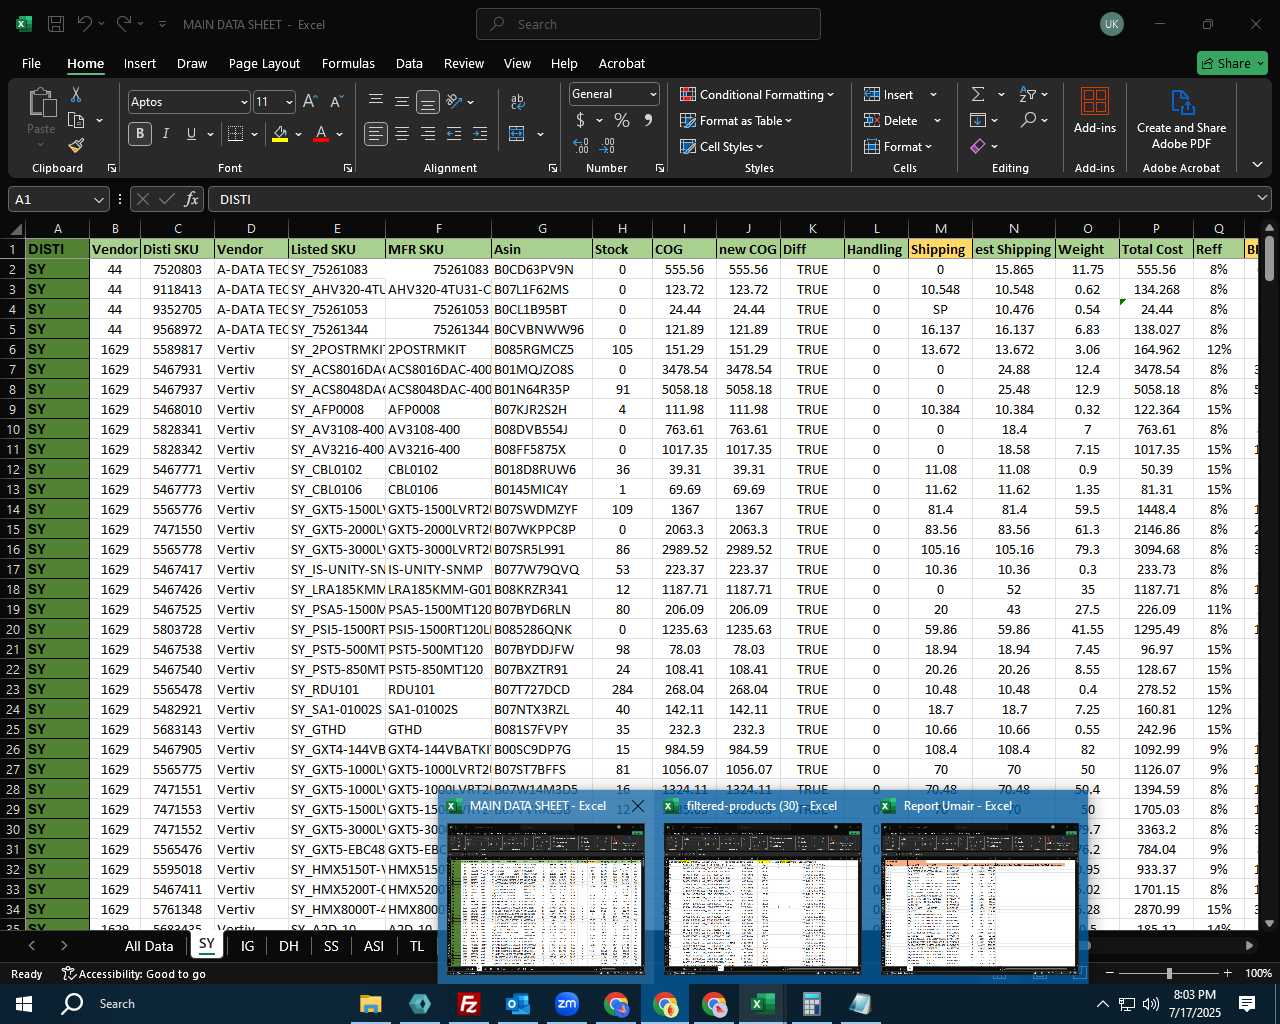Click the Merge & Center icon
Viewport: 1280px width, 1024px height.
(517, 134)
